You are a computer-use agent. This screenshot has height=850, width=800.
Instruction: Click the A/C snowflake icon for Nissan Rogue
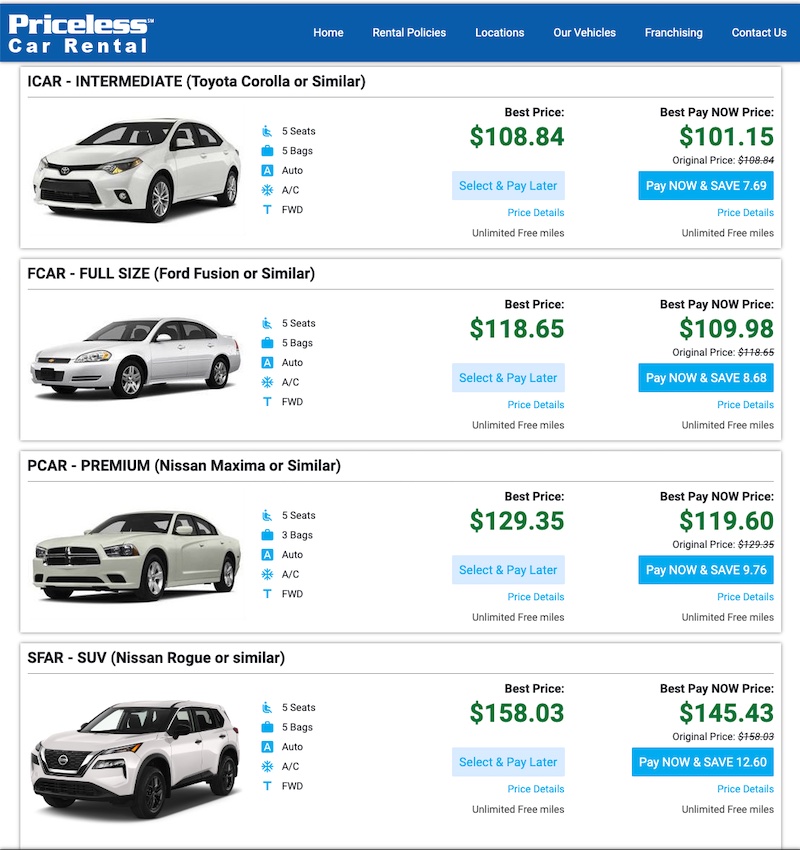[267, 766]
